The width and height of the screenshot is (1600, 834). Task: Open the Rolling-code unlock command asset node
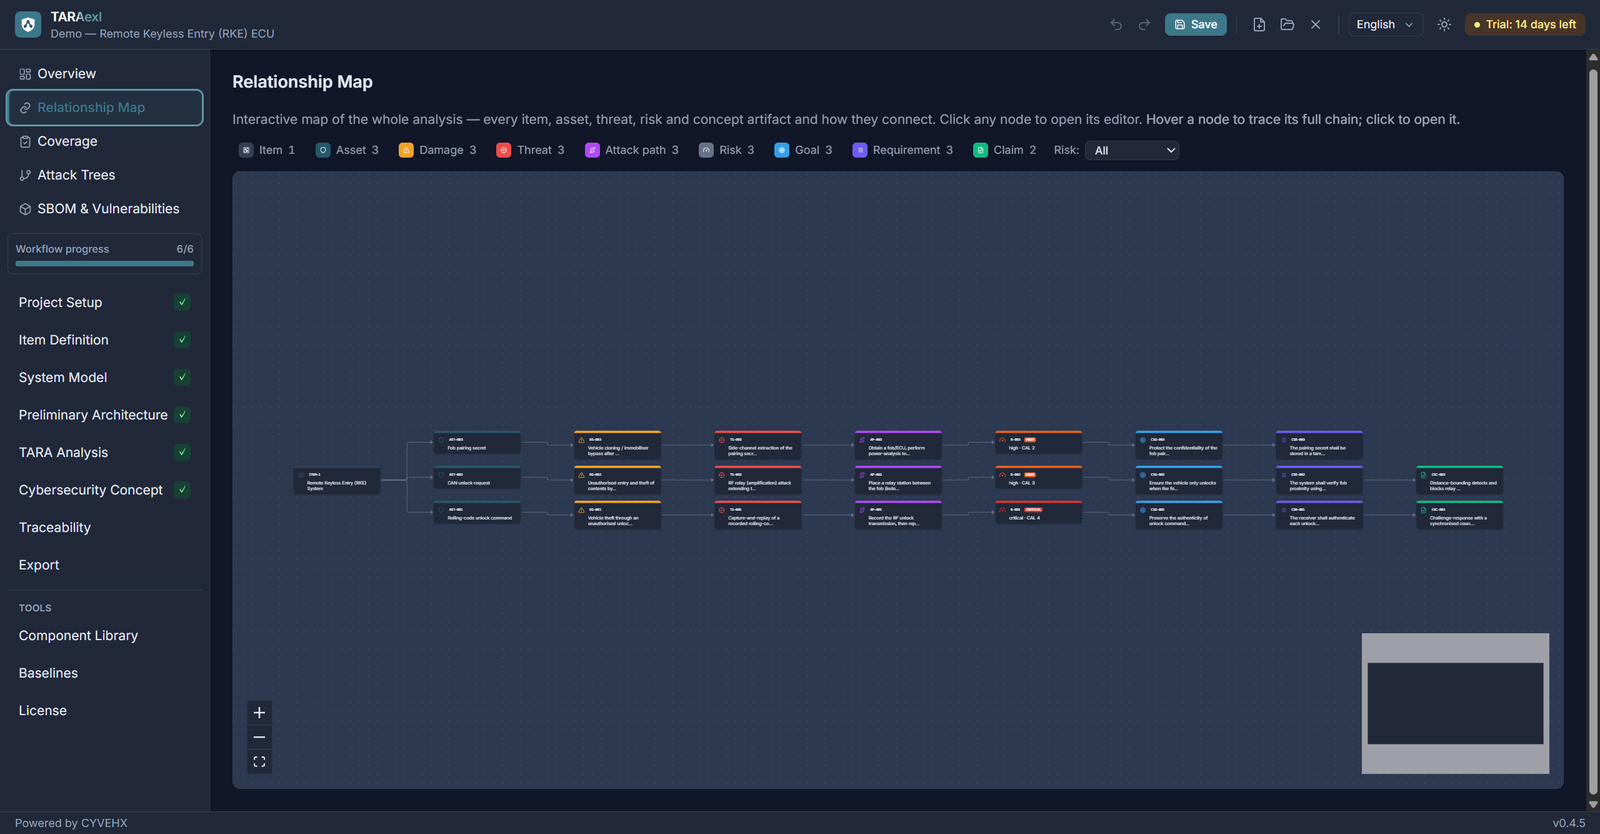point(477,513)
